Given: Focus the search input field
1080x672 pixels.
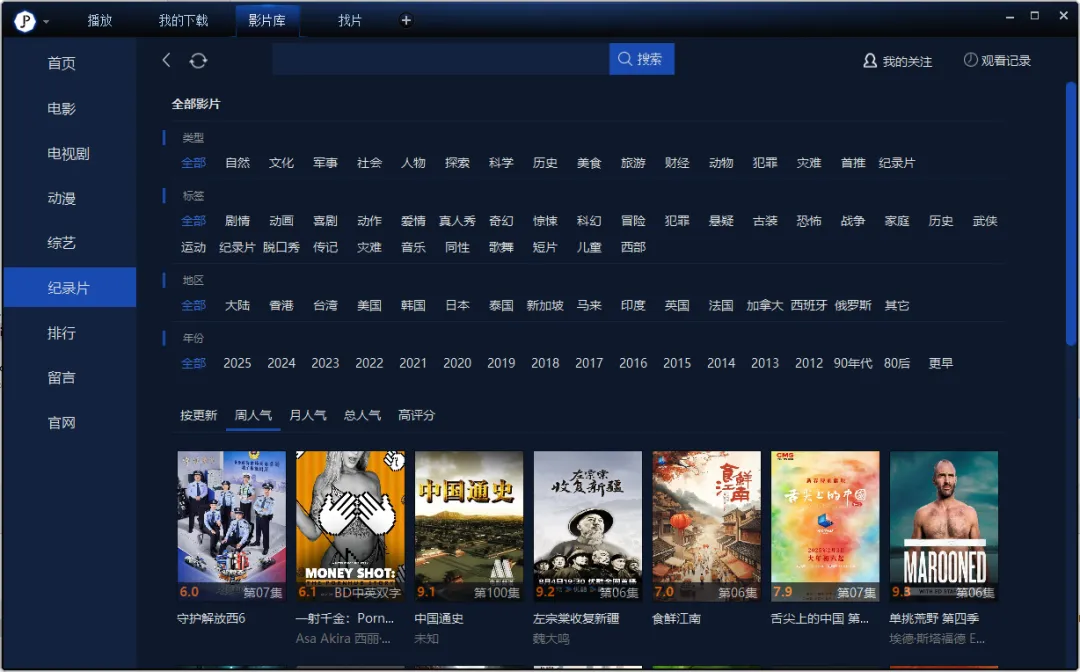Looking at the screenshot, I should [x=440, y=59].
